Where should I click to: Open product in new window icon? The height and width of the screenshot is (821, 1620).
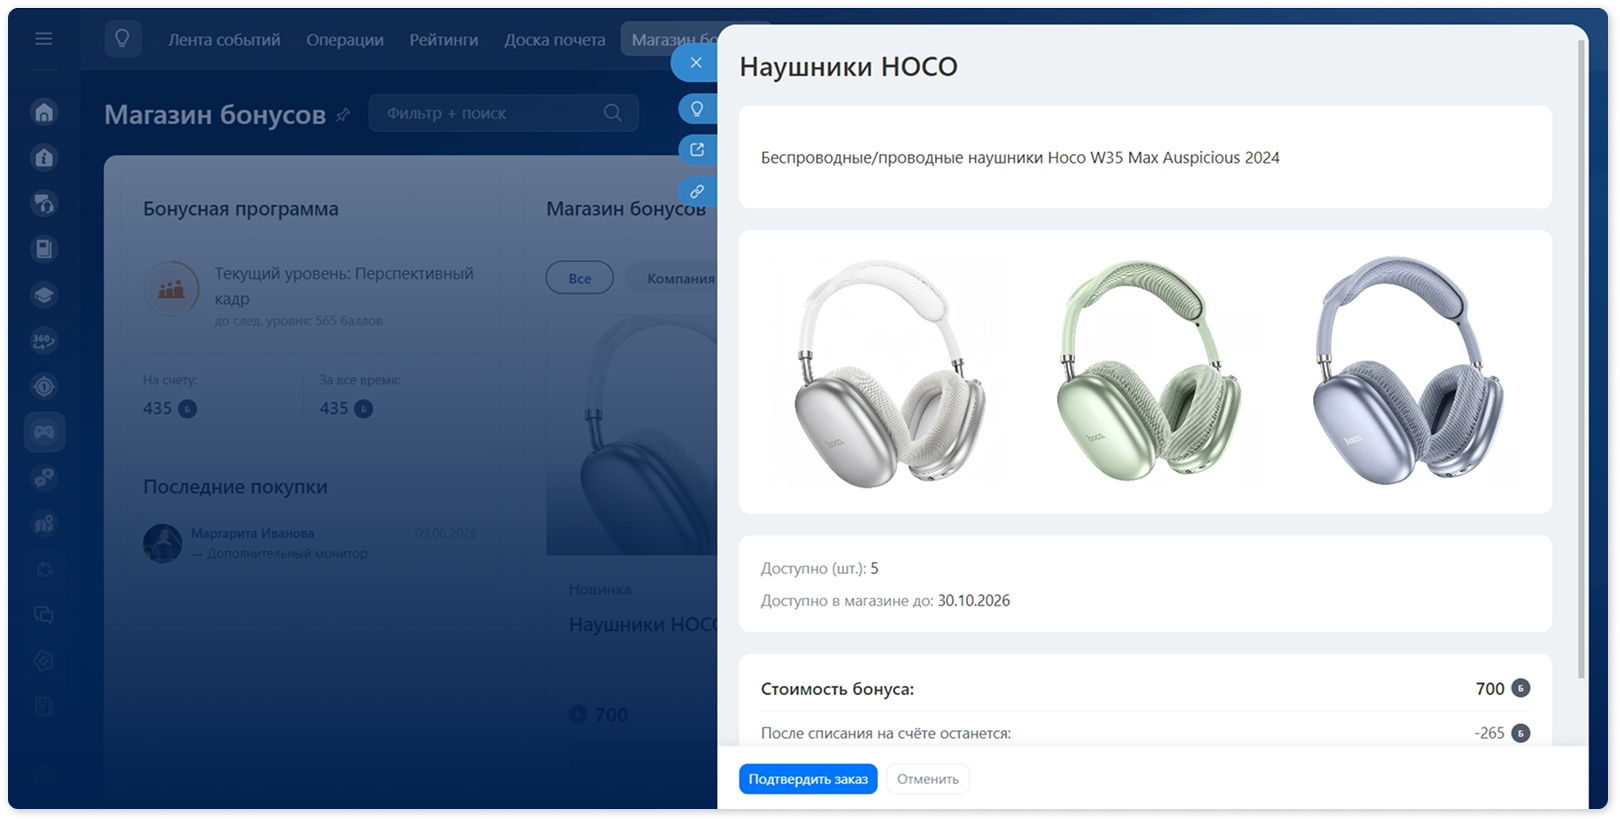coord(697,150)
